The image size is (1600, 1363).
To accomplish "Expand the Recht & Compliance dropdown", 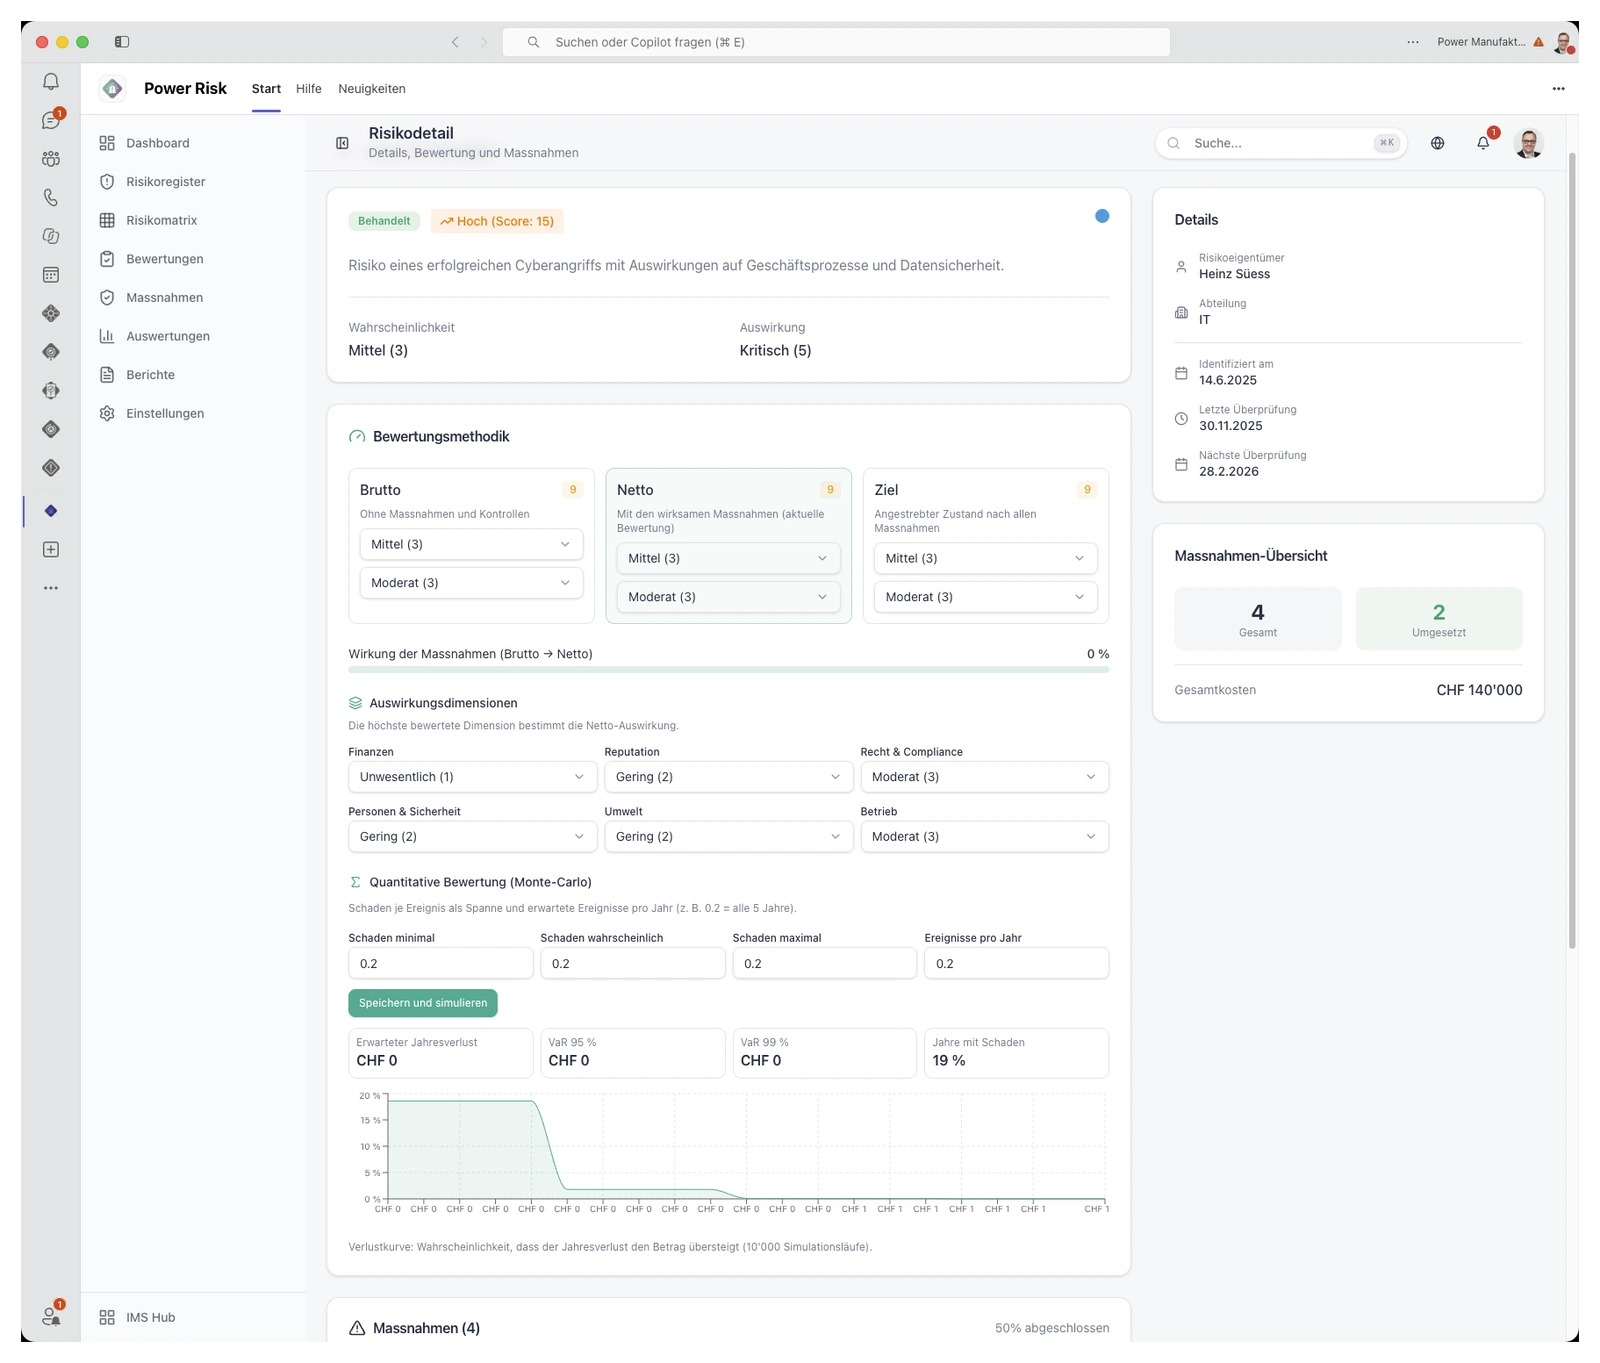I will (x=984, y=777).
